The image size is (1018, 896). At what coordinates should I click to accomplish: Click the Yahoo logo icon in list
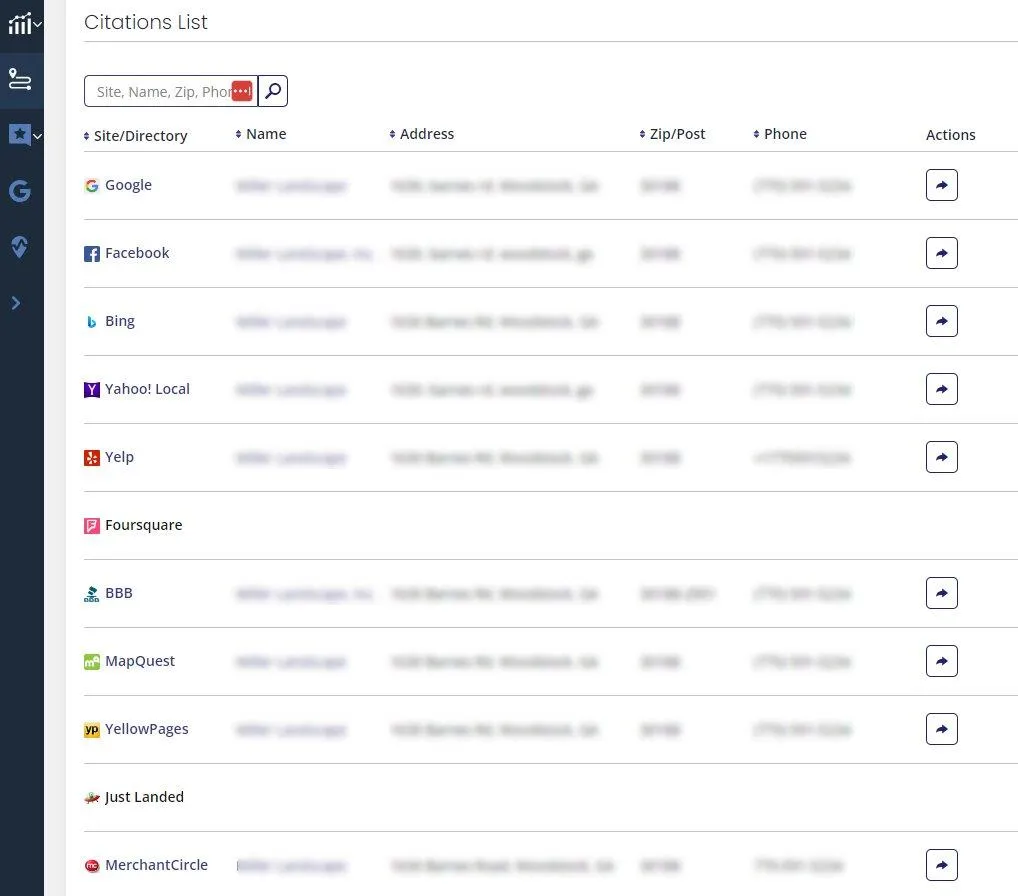[92, 390]
